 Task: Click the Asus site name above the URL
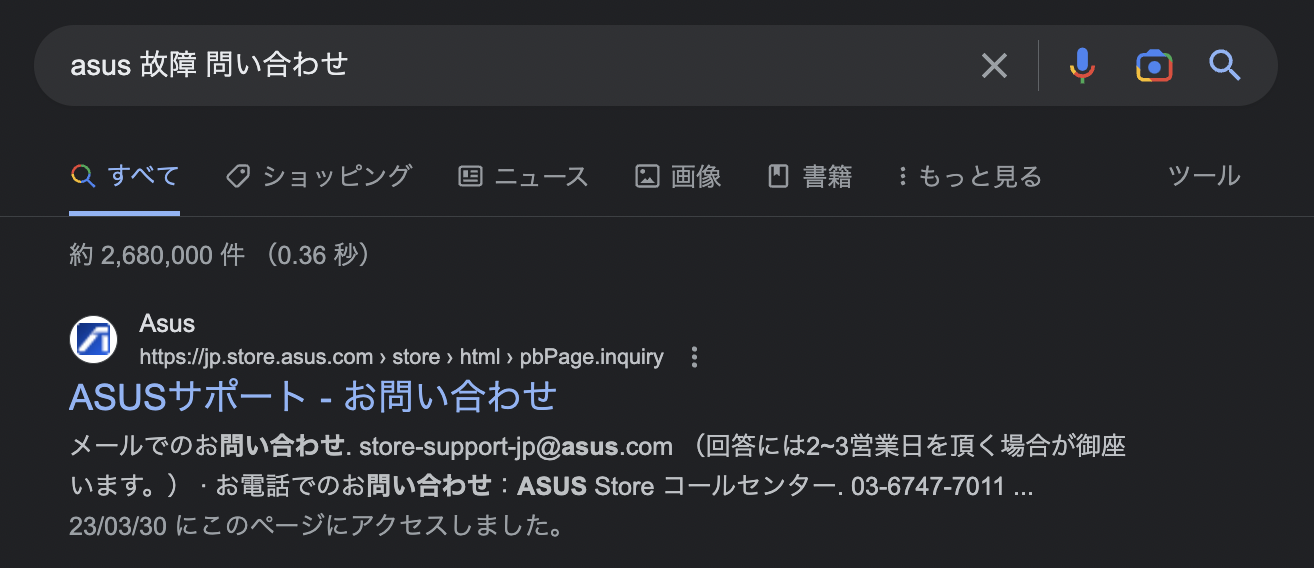[167, 324]
